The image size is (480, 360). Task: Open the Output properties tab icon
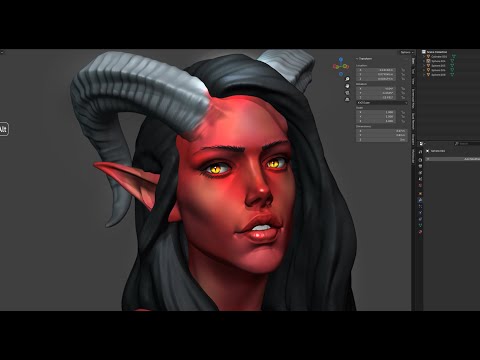coord(420,166)
